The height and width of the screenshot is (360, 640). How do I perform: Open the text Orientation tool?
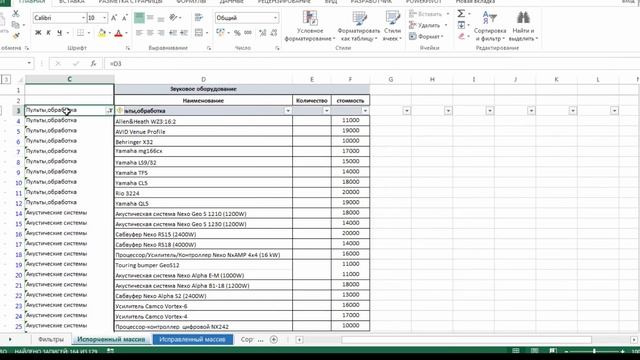(173, 18)
